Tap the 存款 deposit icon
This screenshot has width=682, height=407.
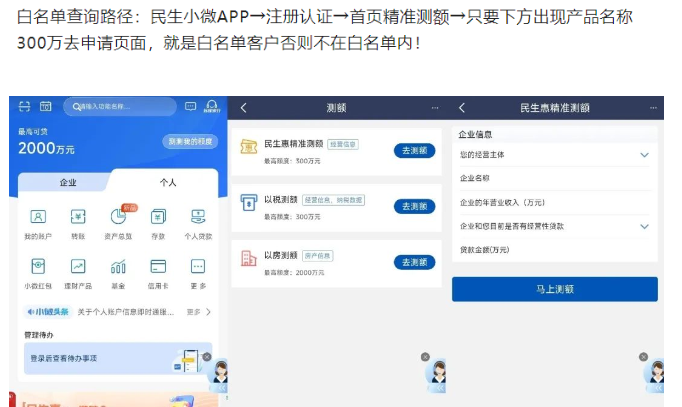click(x=158, y=217)
